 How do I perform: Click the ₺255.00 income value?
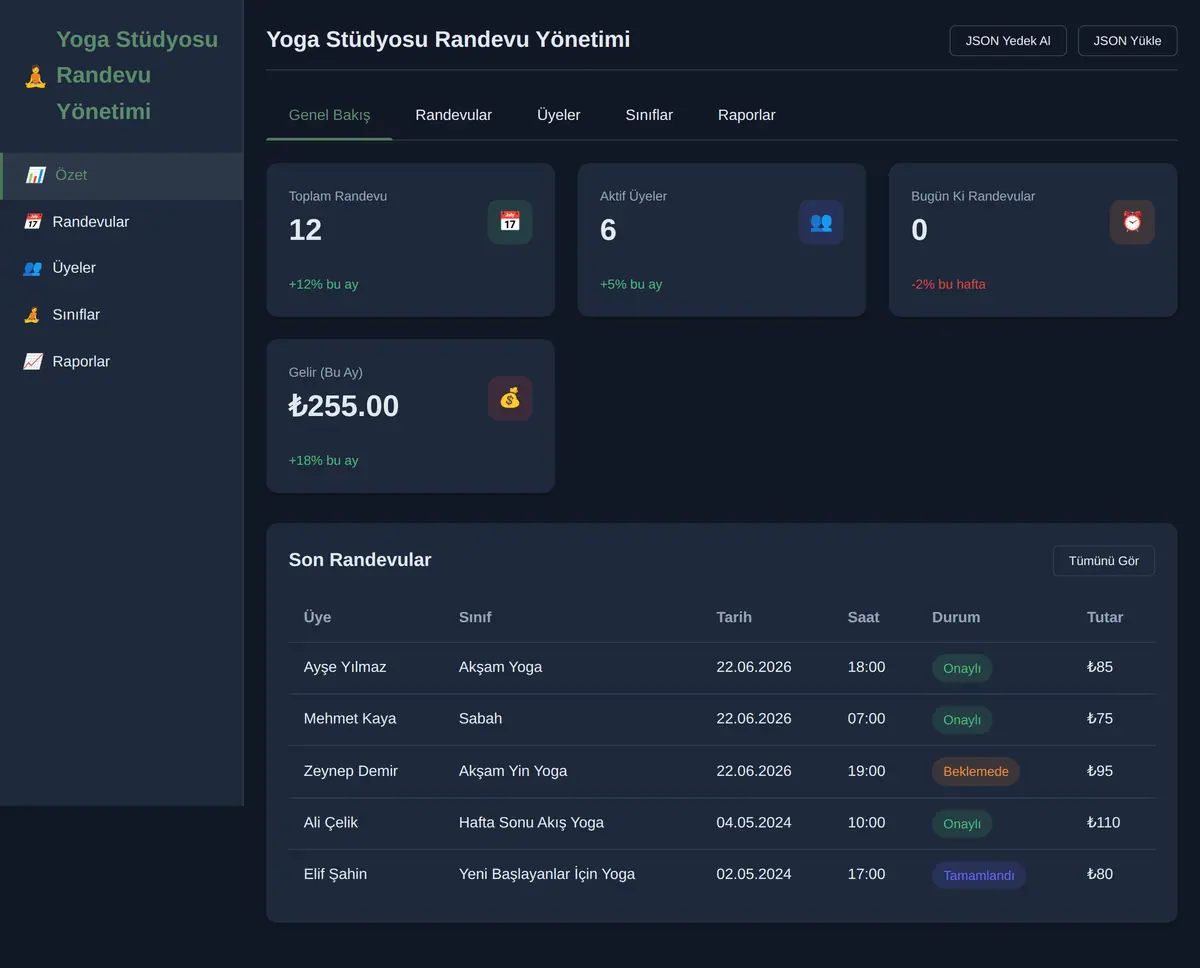(344, 406)
